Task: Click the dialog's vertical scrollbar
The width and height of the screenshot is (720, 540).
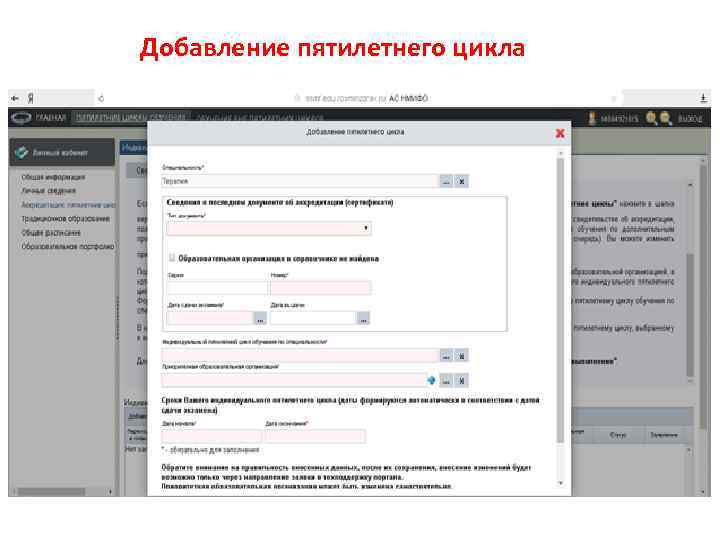Action: click(560, 301)
